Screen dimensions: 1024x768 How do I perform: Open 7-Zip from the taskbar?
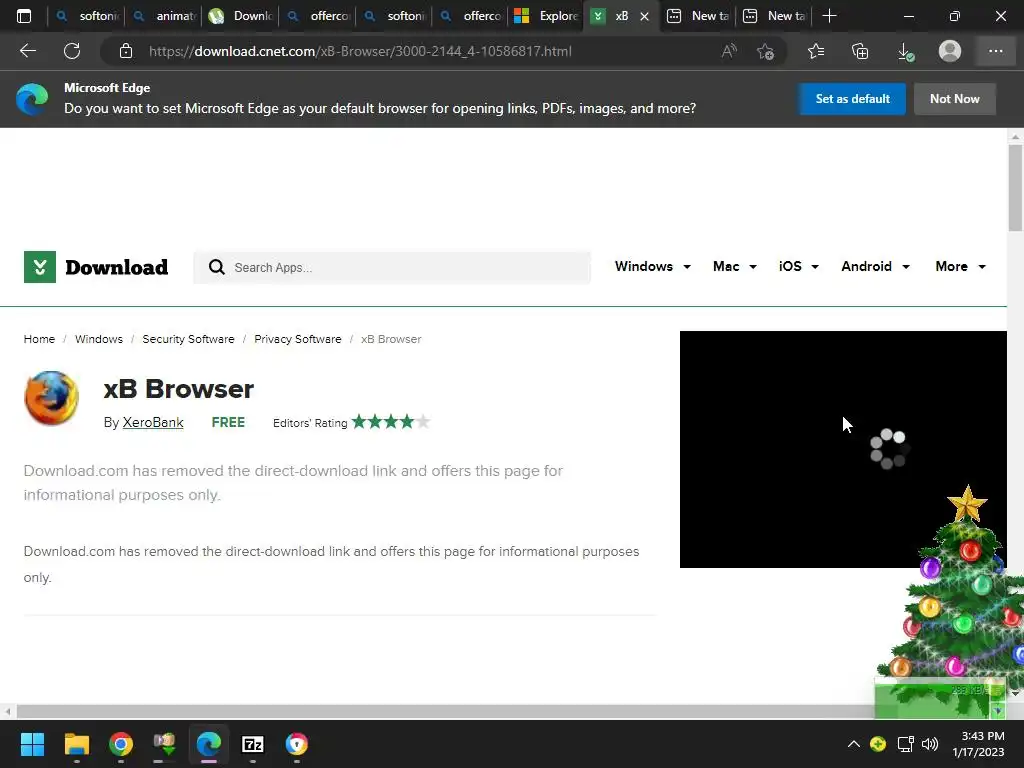point(253,744)
